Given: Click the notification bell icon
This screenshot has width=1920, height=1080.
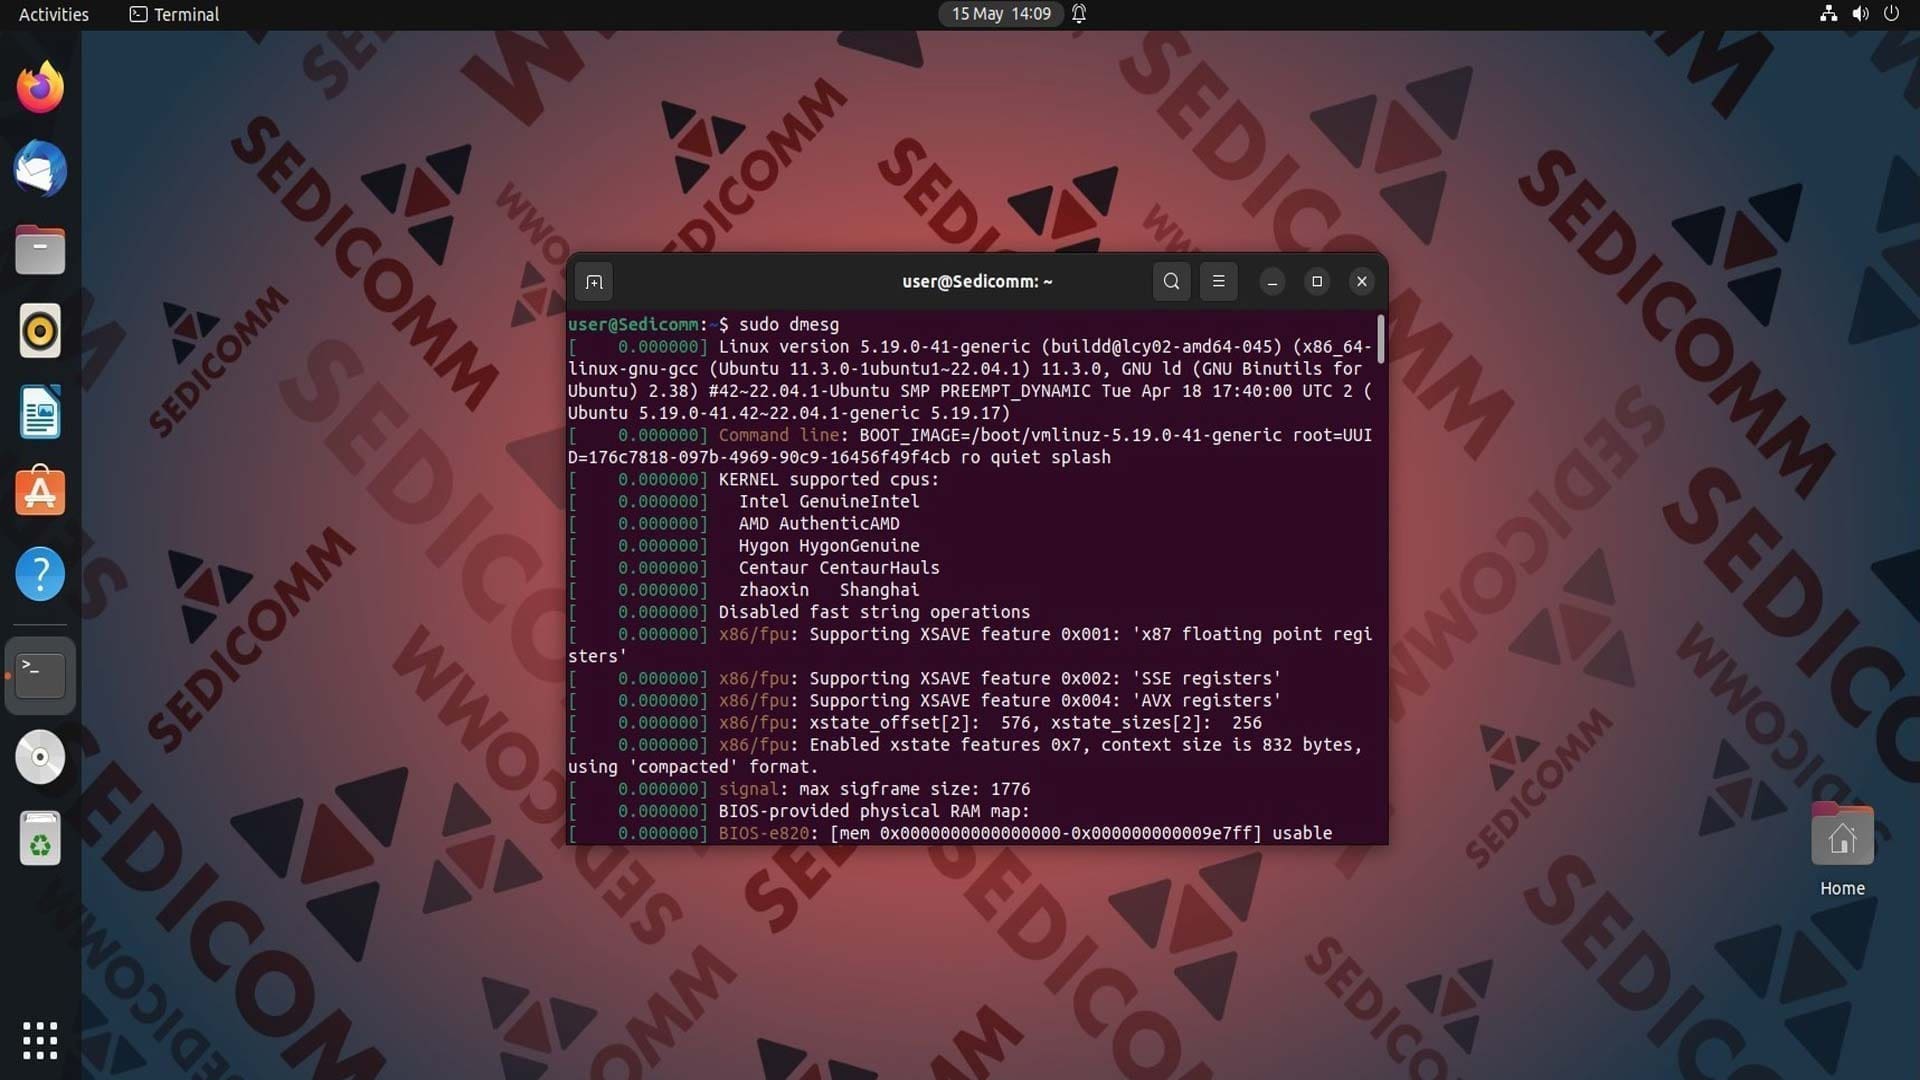Looking at the screenshot, I should tap(1079, 14).
